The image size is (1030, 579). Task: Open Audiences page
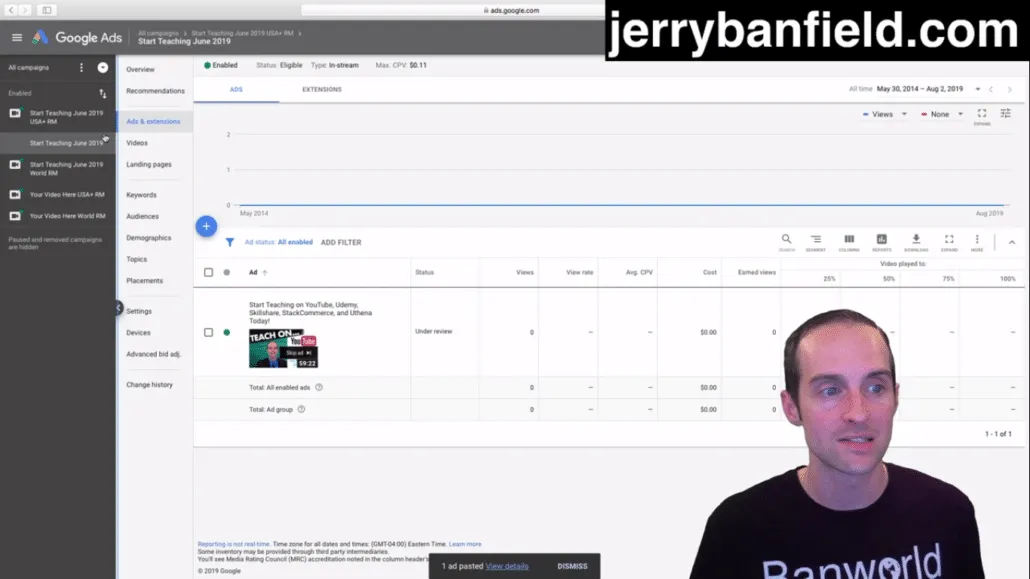tap(143, 216)
